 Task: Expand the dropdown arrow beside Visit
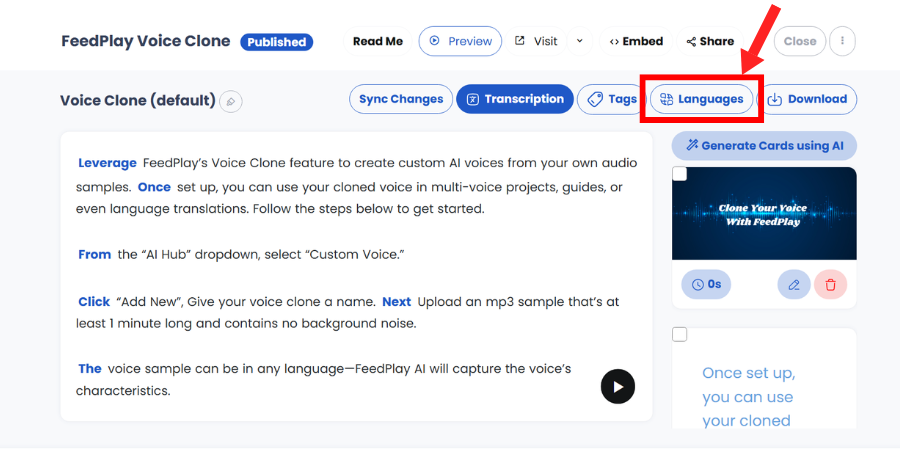[580, 41]
